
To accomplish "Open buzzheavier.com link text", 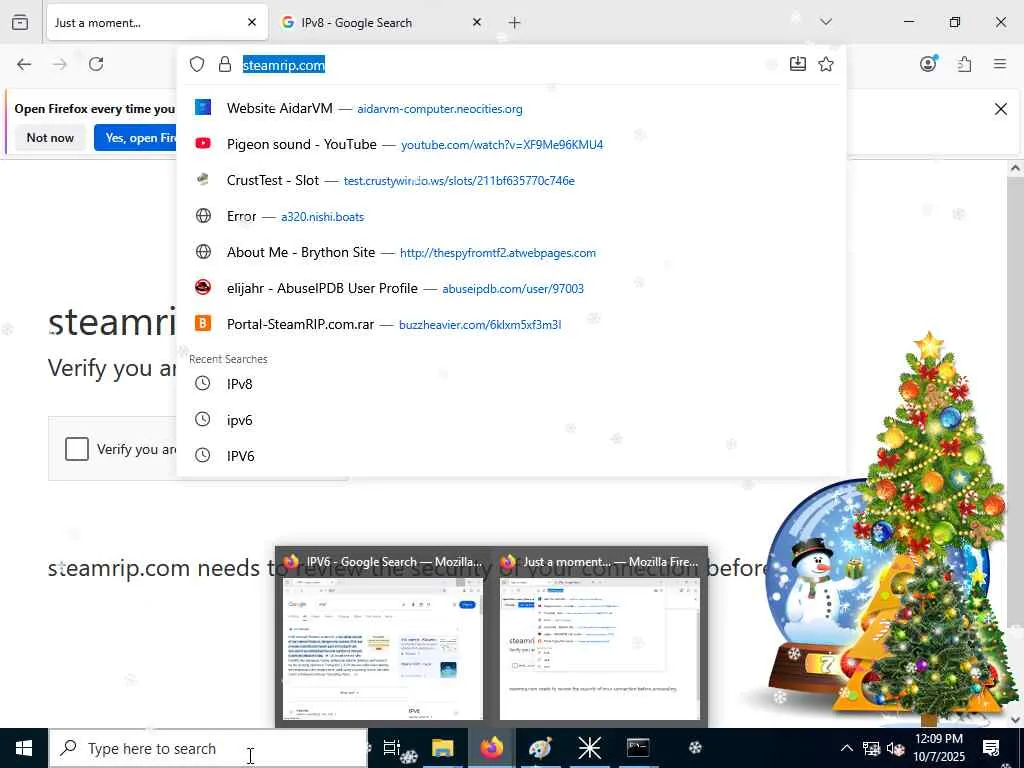I will 480,325.
